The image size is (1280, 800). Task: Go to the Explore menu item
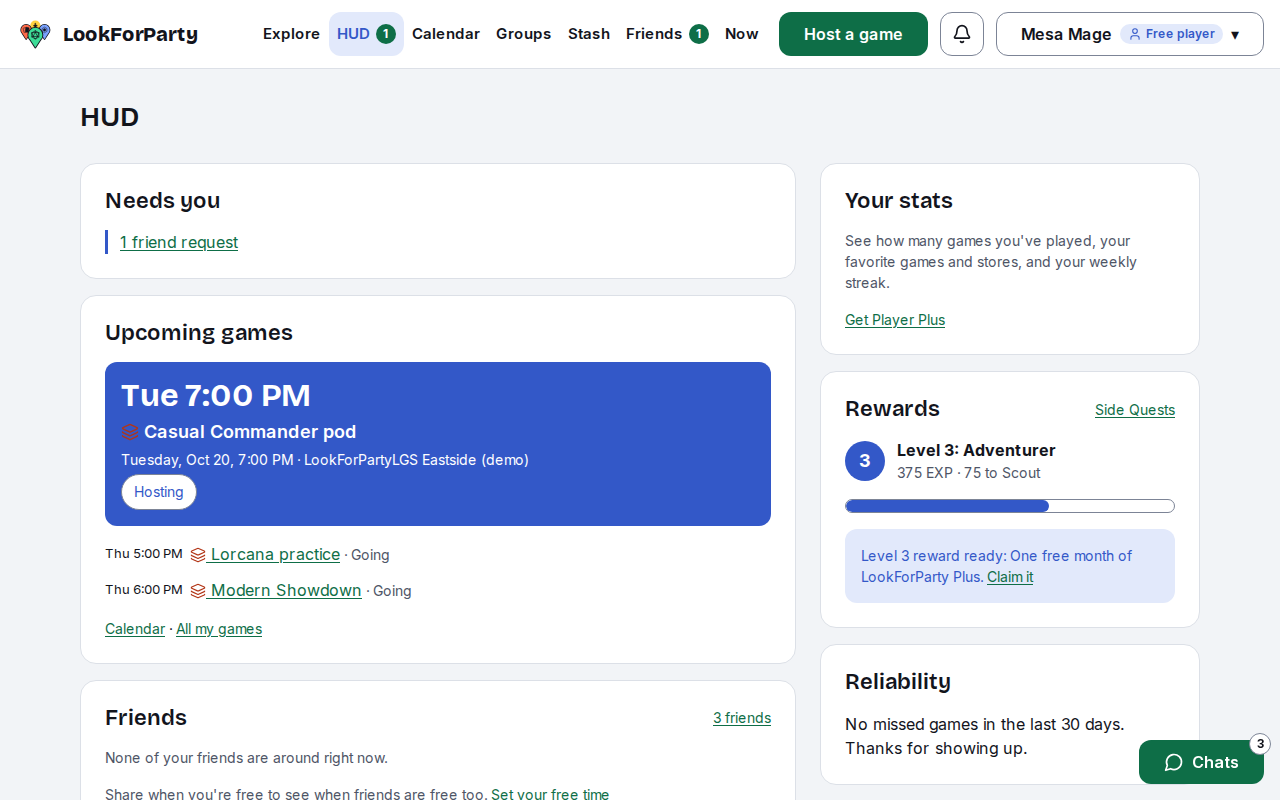click(291, 34)
